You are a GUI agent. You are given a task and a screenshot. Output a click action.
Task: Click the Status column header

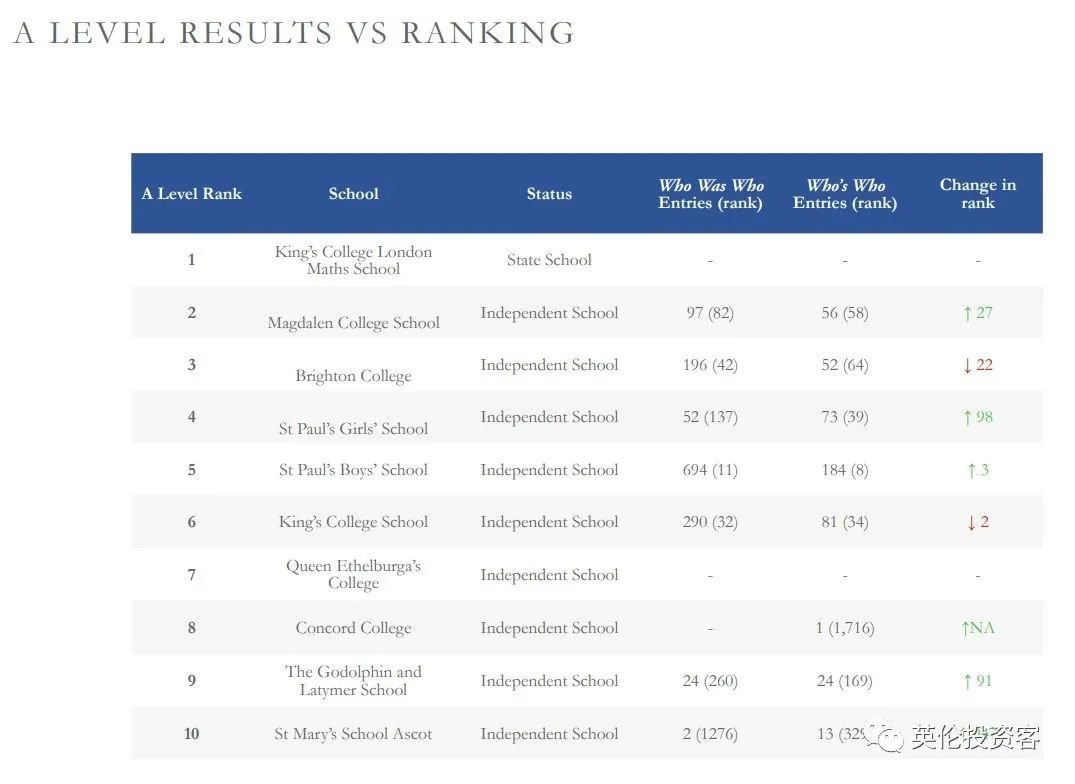tap(549, 194)
